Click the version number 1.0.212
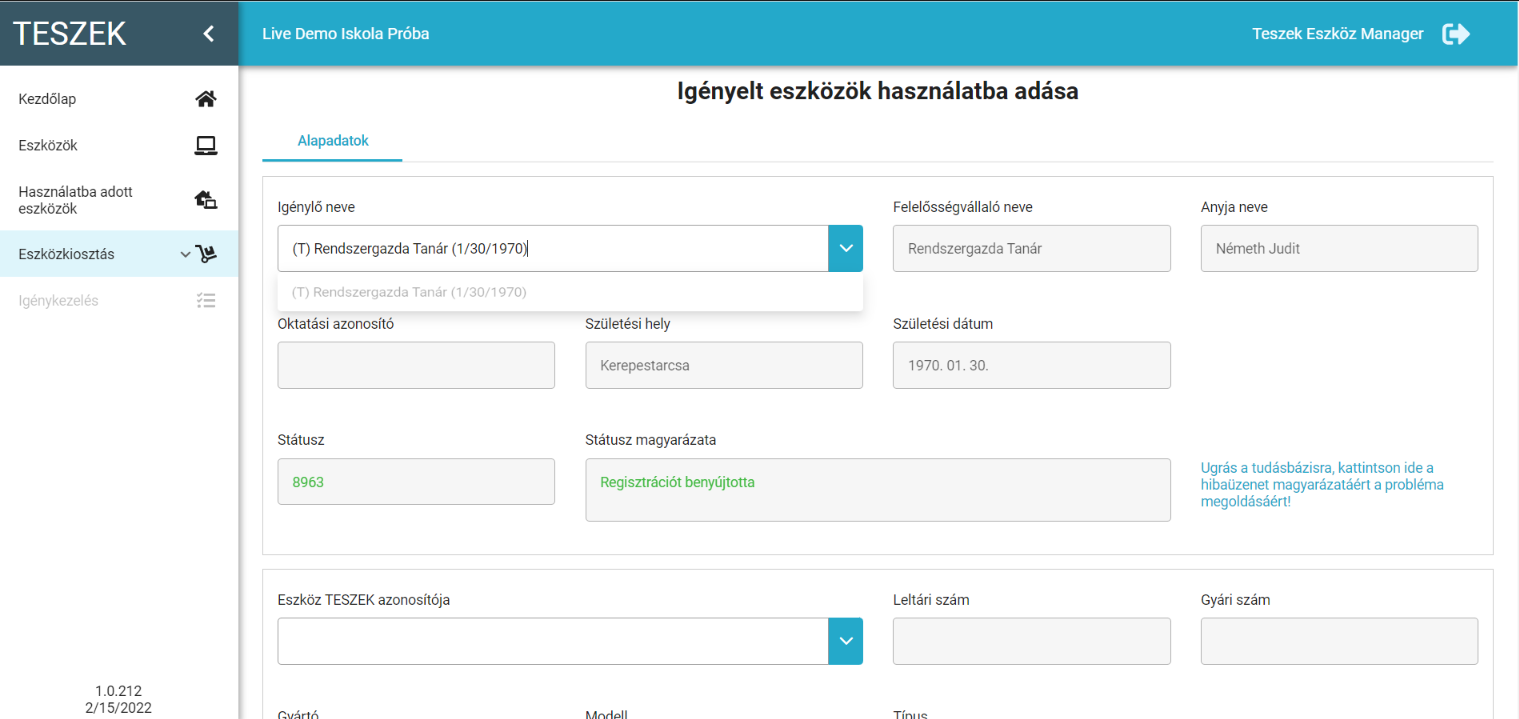This screenshot has height=719, width=1519. [x=119, y=691]
